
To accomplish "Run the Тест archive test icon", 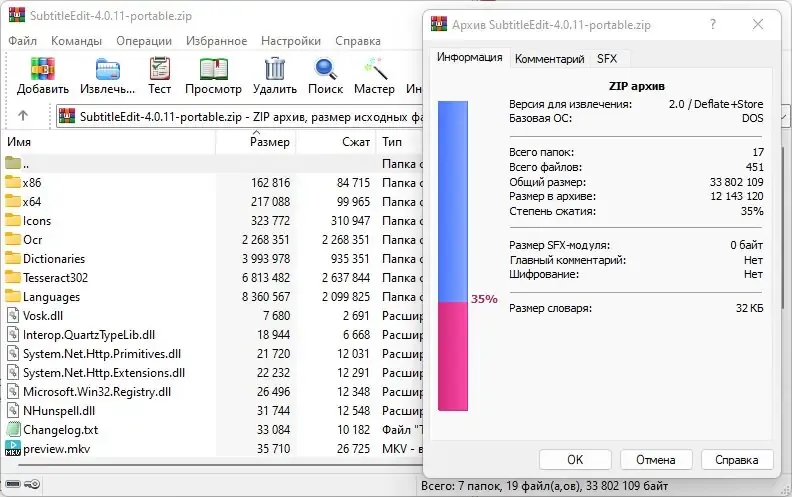I will click(160, 68).
